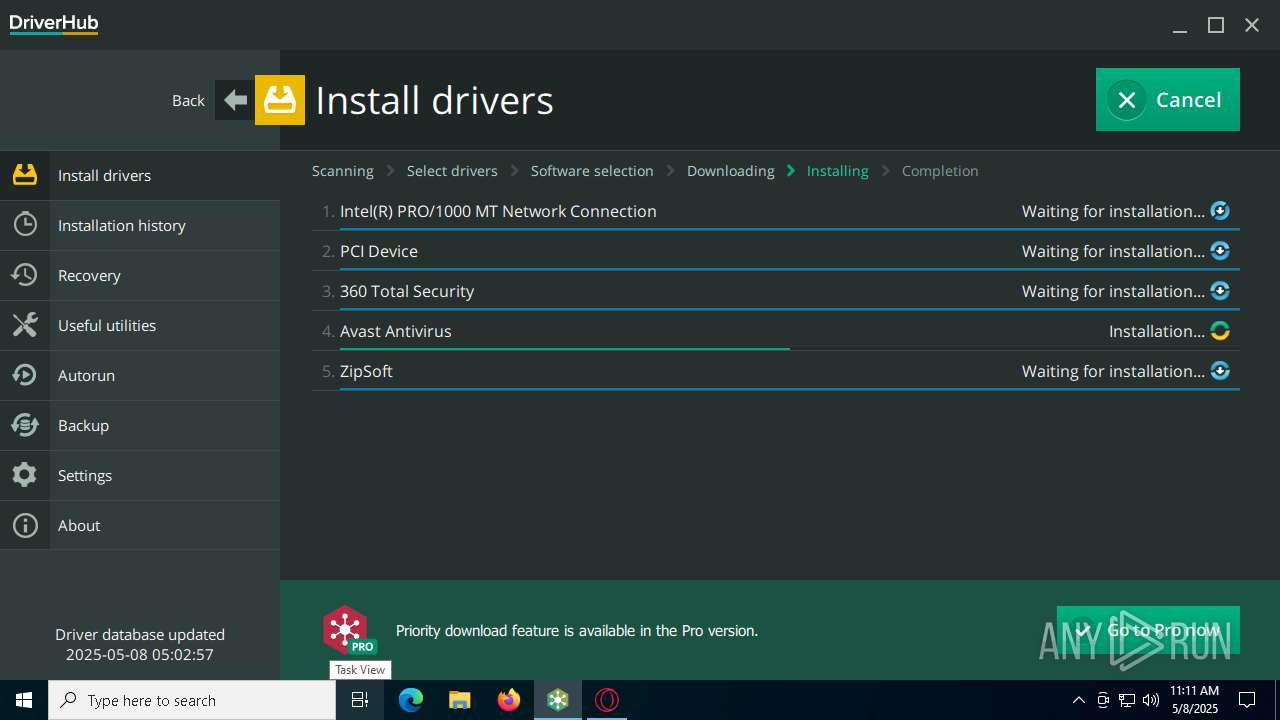Click status icon for PCI Device row
Viewport: 1280px width, 720px height.
click(1220, 251)
